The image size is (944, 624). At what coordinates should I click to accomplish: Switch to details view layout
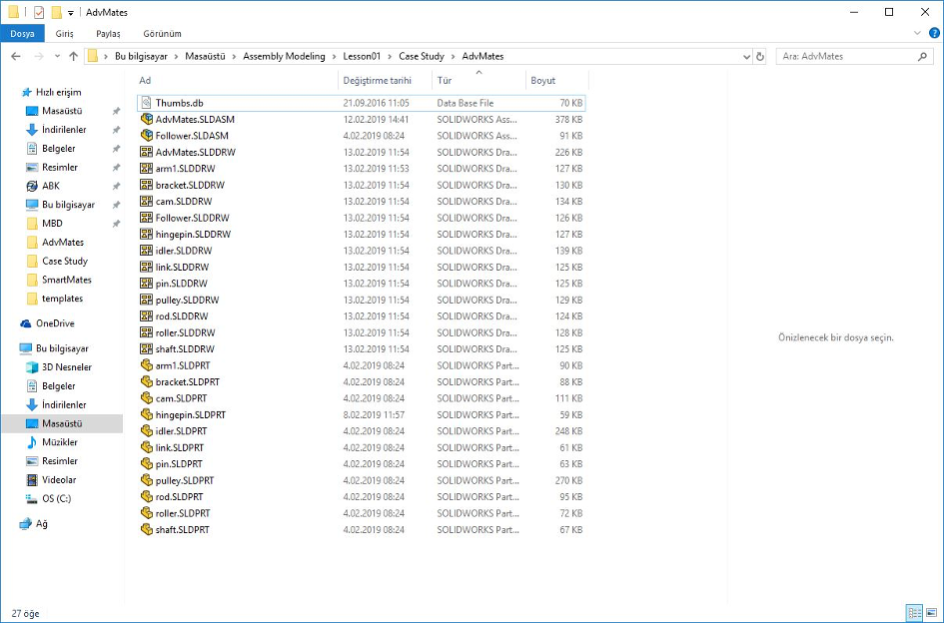(x=913, y=612)
